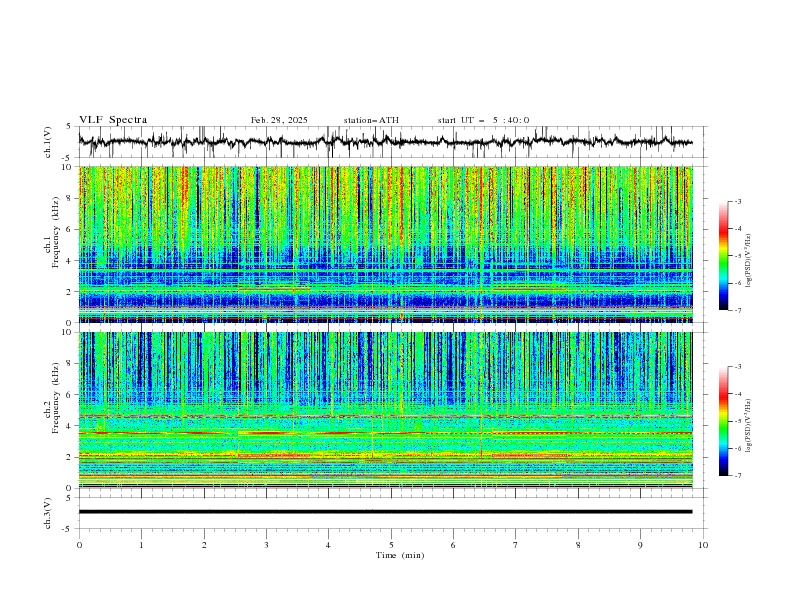
Task: Select the date "Feb. 28, 2025"
Action: point(279,120)
